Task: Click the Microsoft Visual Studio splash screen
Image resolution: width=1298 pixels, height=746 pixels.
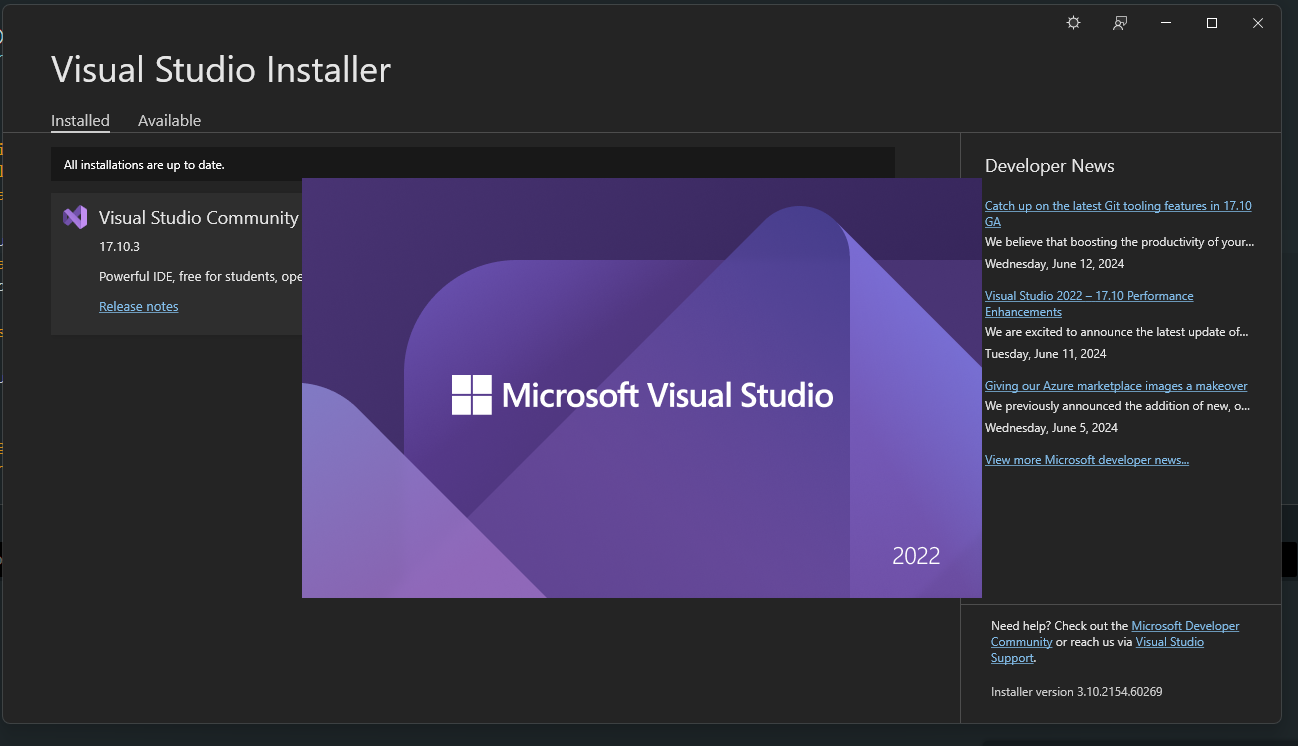Action: pos(642,388)
